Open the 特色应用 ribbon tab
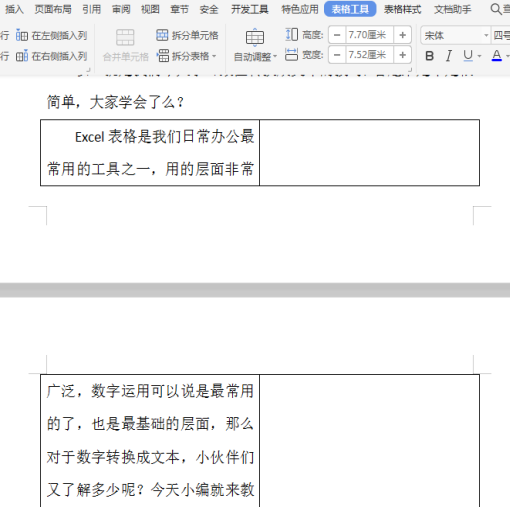Image resolution: width=510 pixels, height=508 pixels. pyautogui.click(x=300, y=9)
